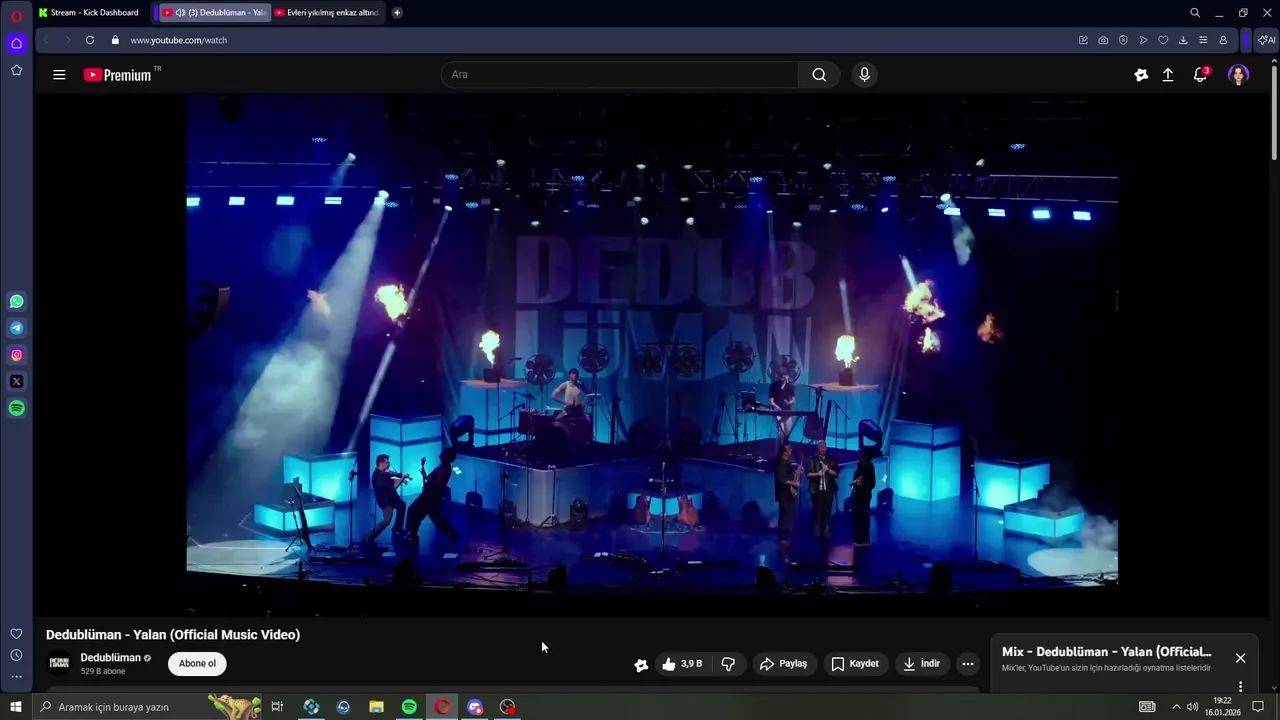The image size is (1280, 720).
Task: Open YouTube Premium perks star icon
Action: 1141,75
